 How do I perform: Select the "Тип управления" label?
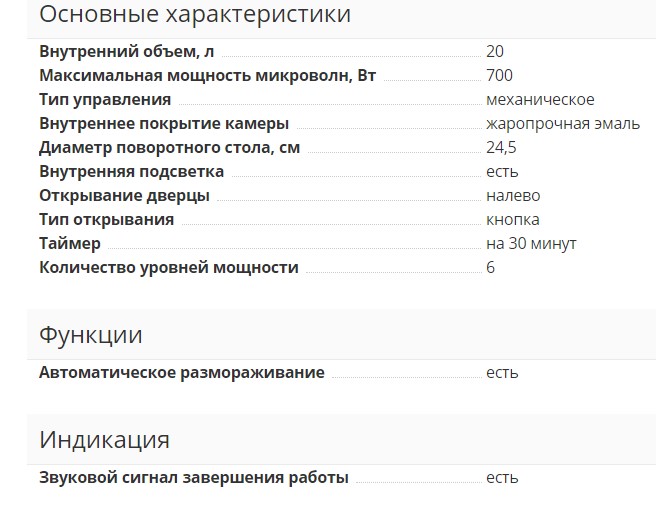click(x=105, y=100)
